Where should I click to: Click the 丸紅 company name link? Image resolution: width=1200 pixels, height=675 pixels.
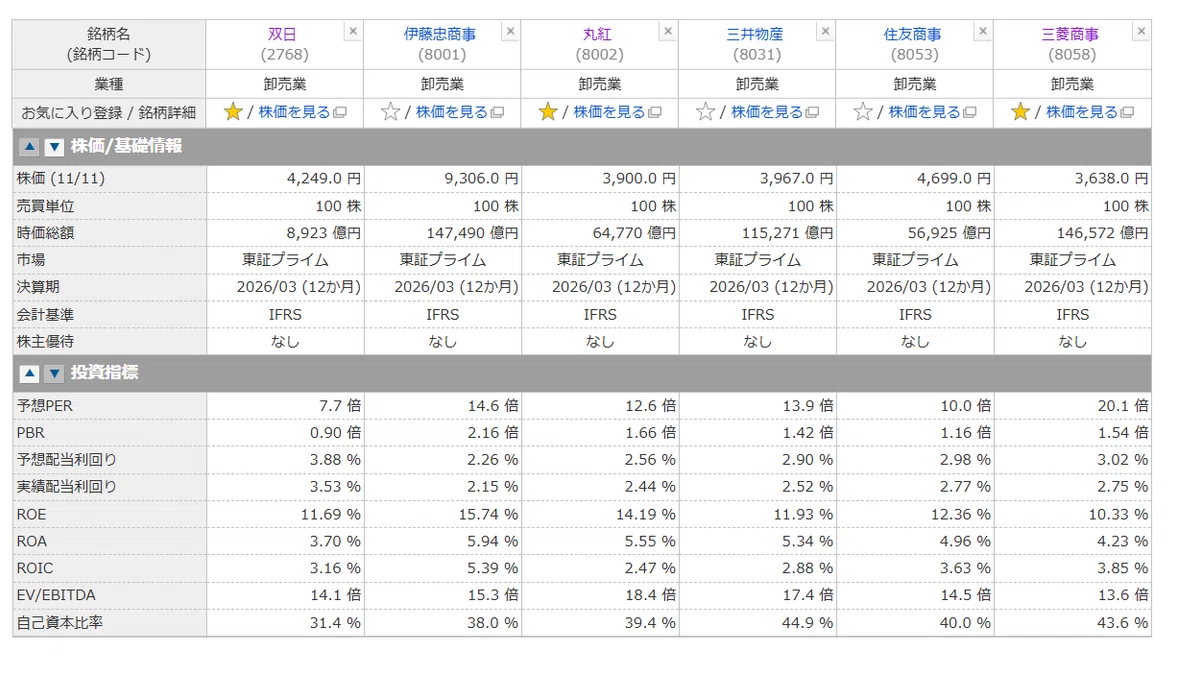pos(599,35)
